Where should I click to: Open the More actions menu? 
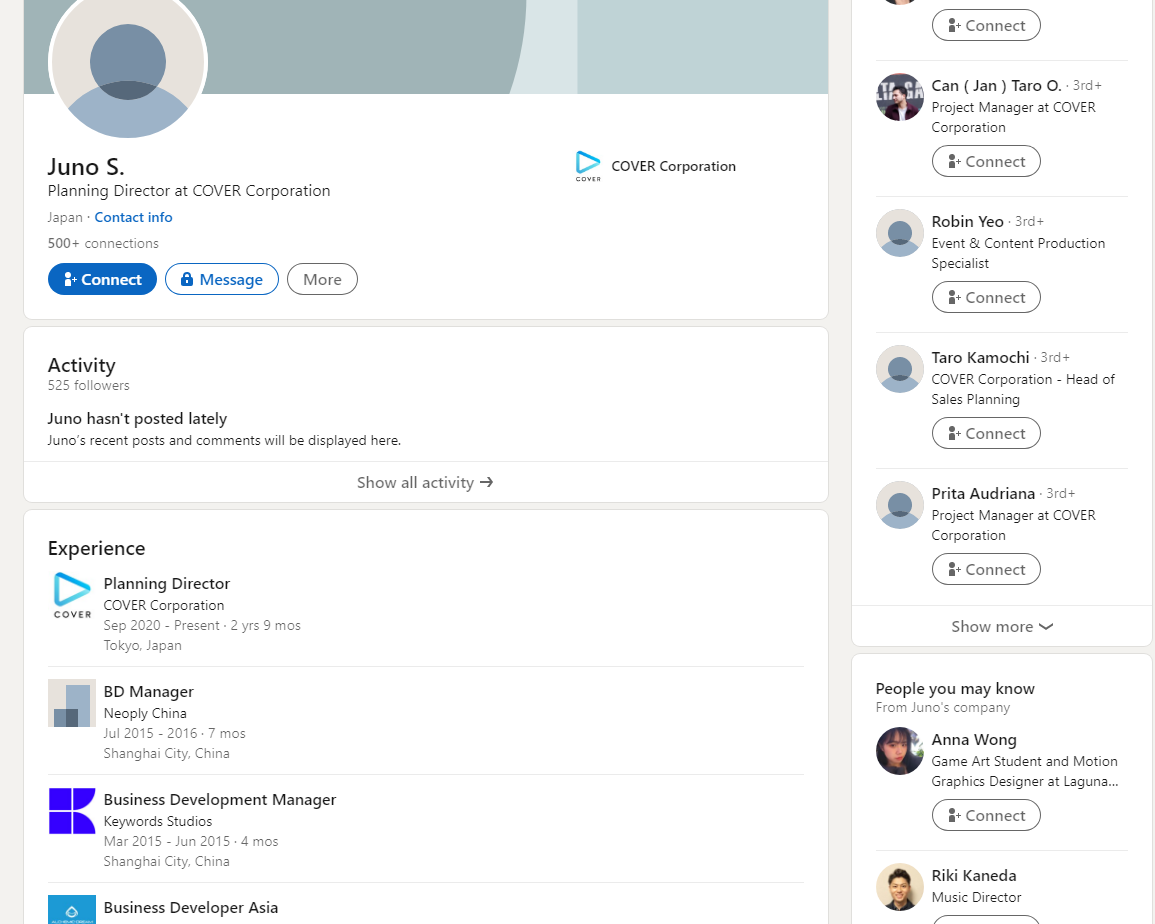(x=322, y=279)
